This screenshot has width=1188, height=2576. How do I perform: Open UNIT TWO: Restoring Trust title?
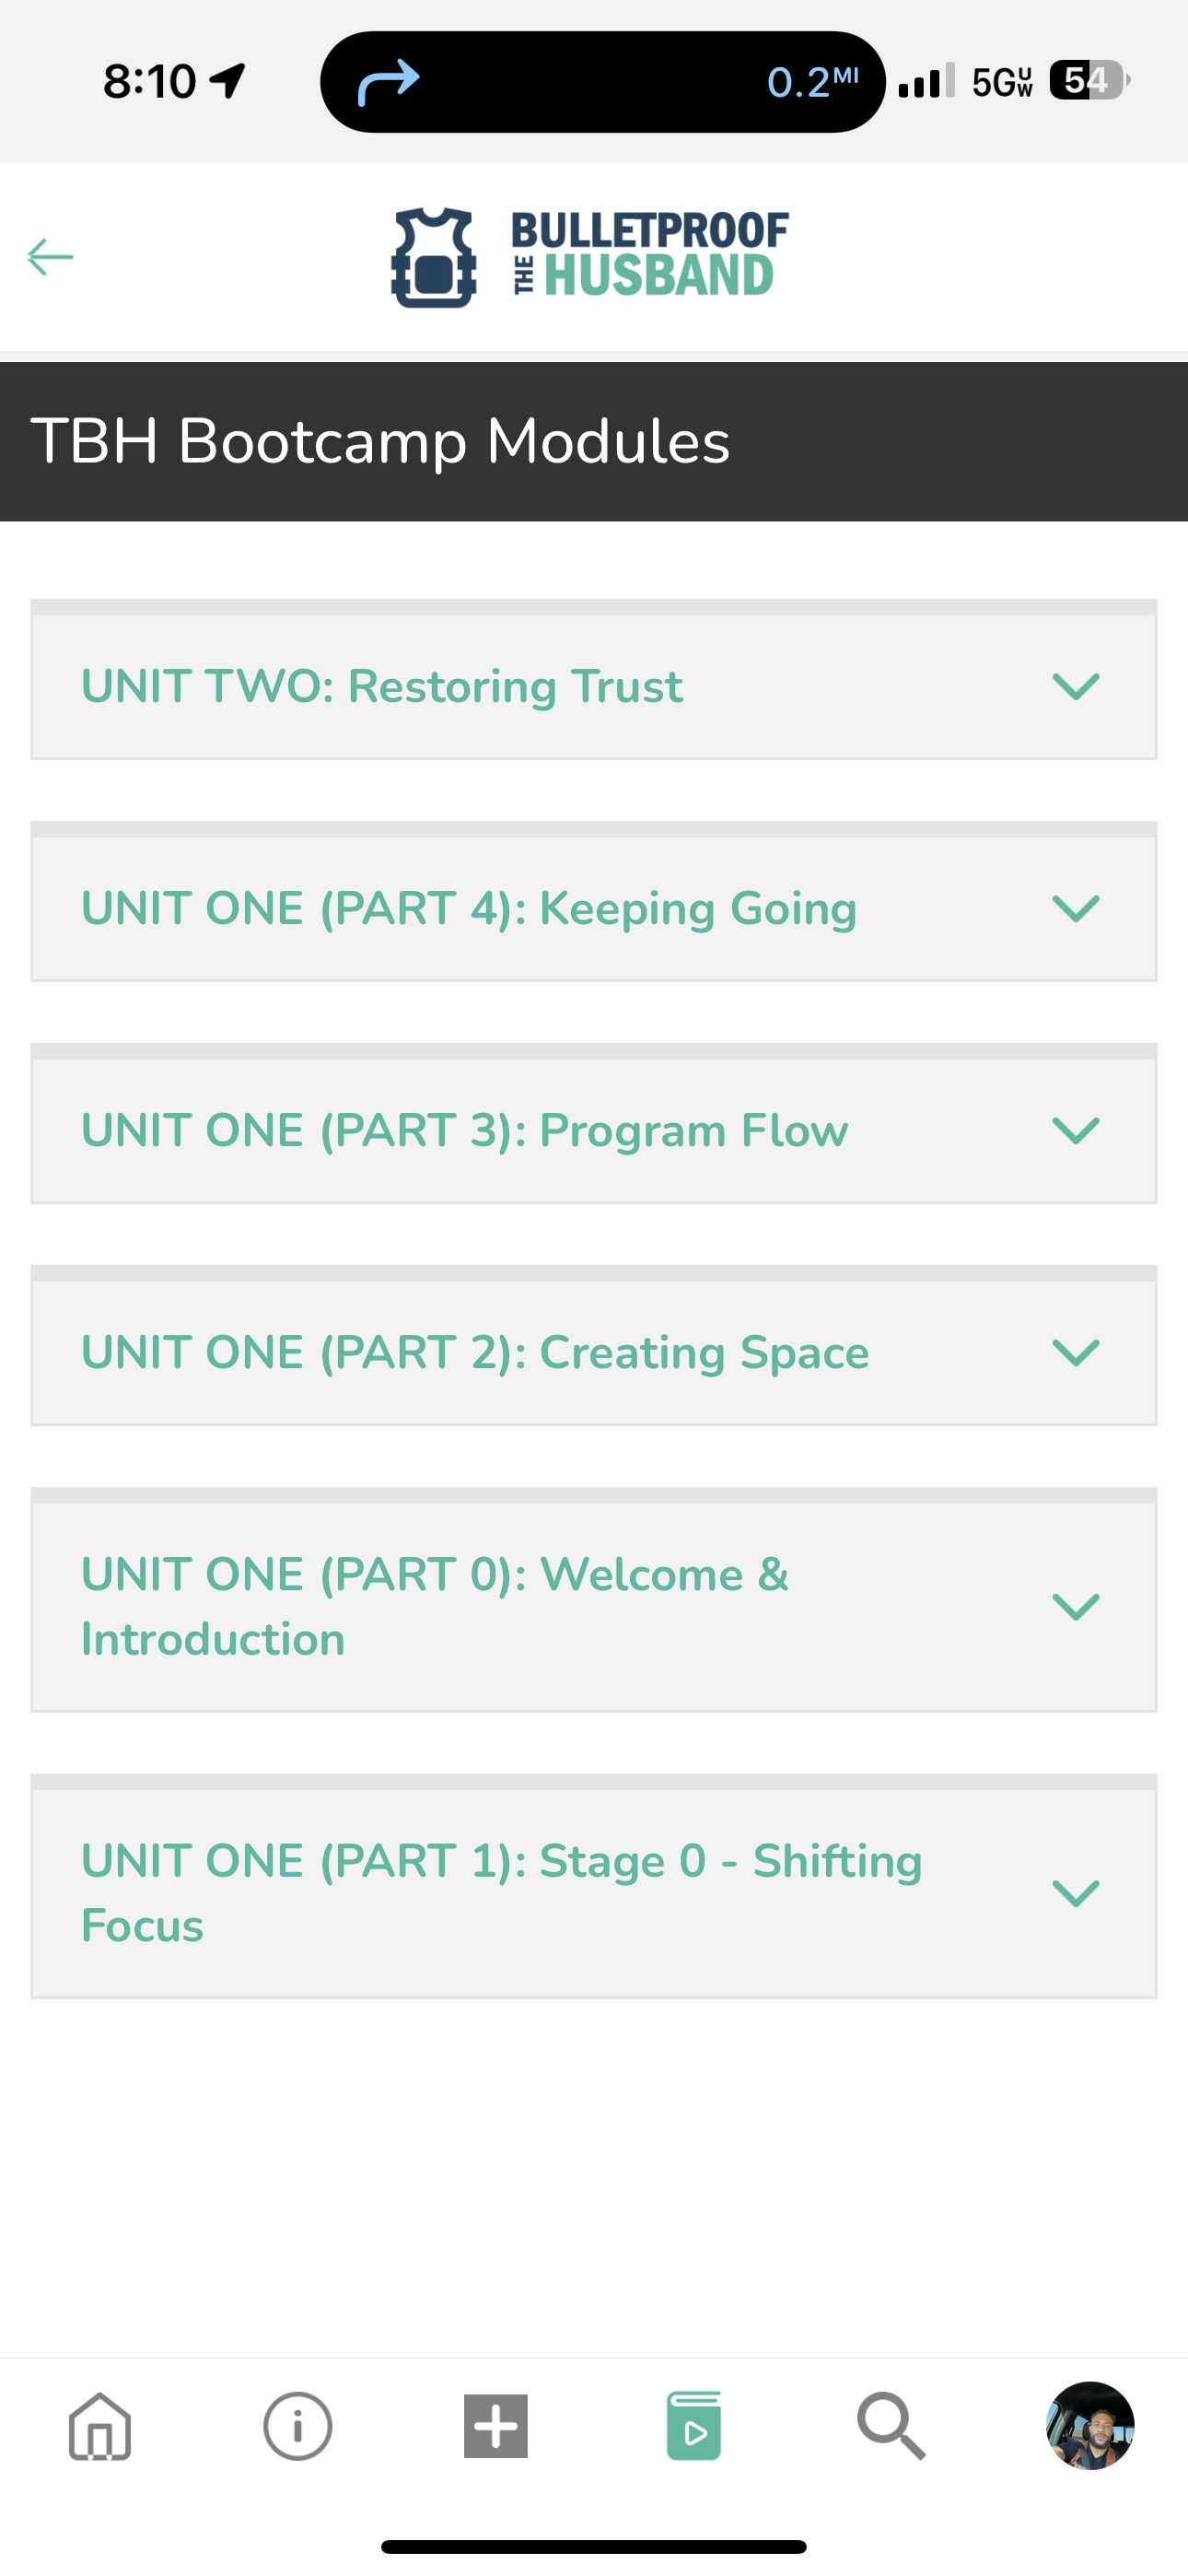(382, 687)
